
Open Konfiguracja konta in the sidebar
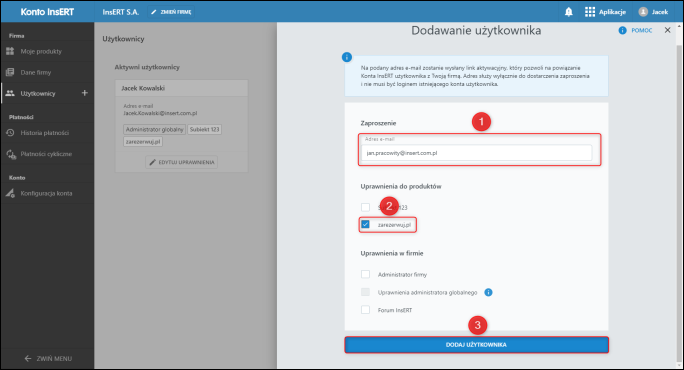[x=47, y=193]
